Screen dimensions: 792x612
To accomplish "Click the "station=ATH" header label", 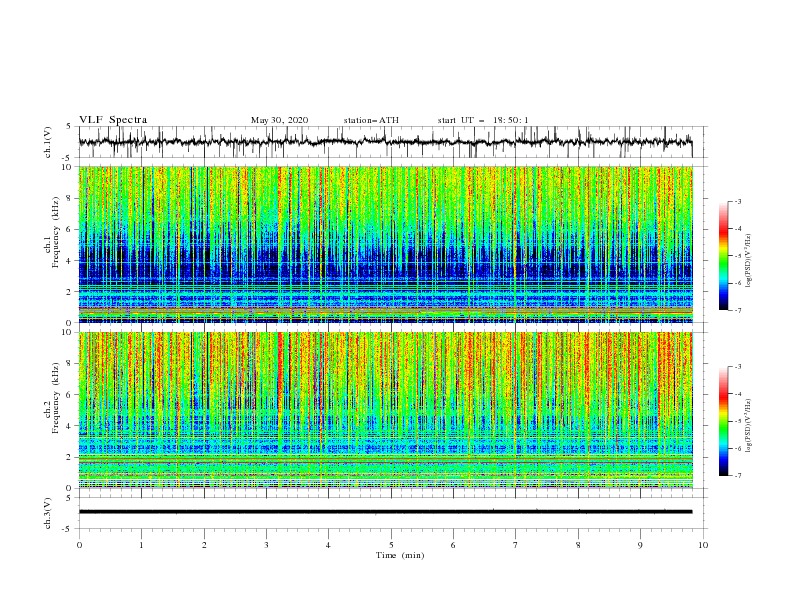I will 371,120.
